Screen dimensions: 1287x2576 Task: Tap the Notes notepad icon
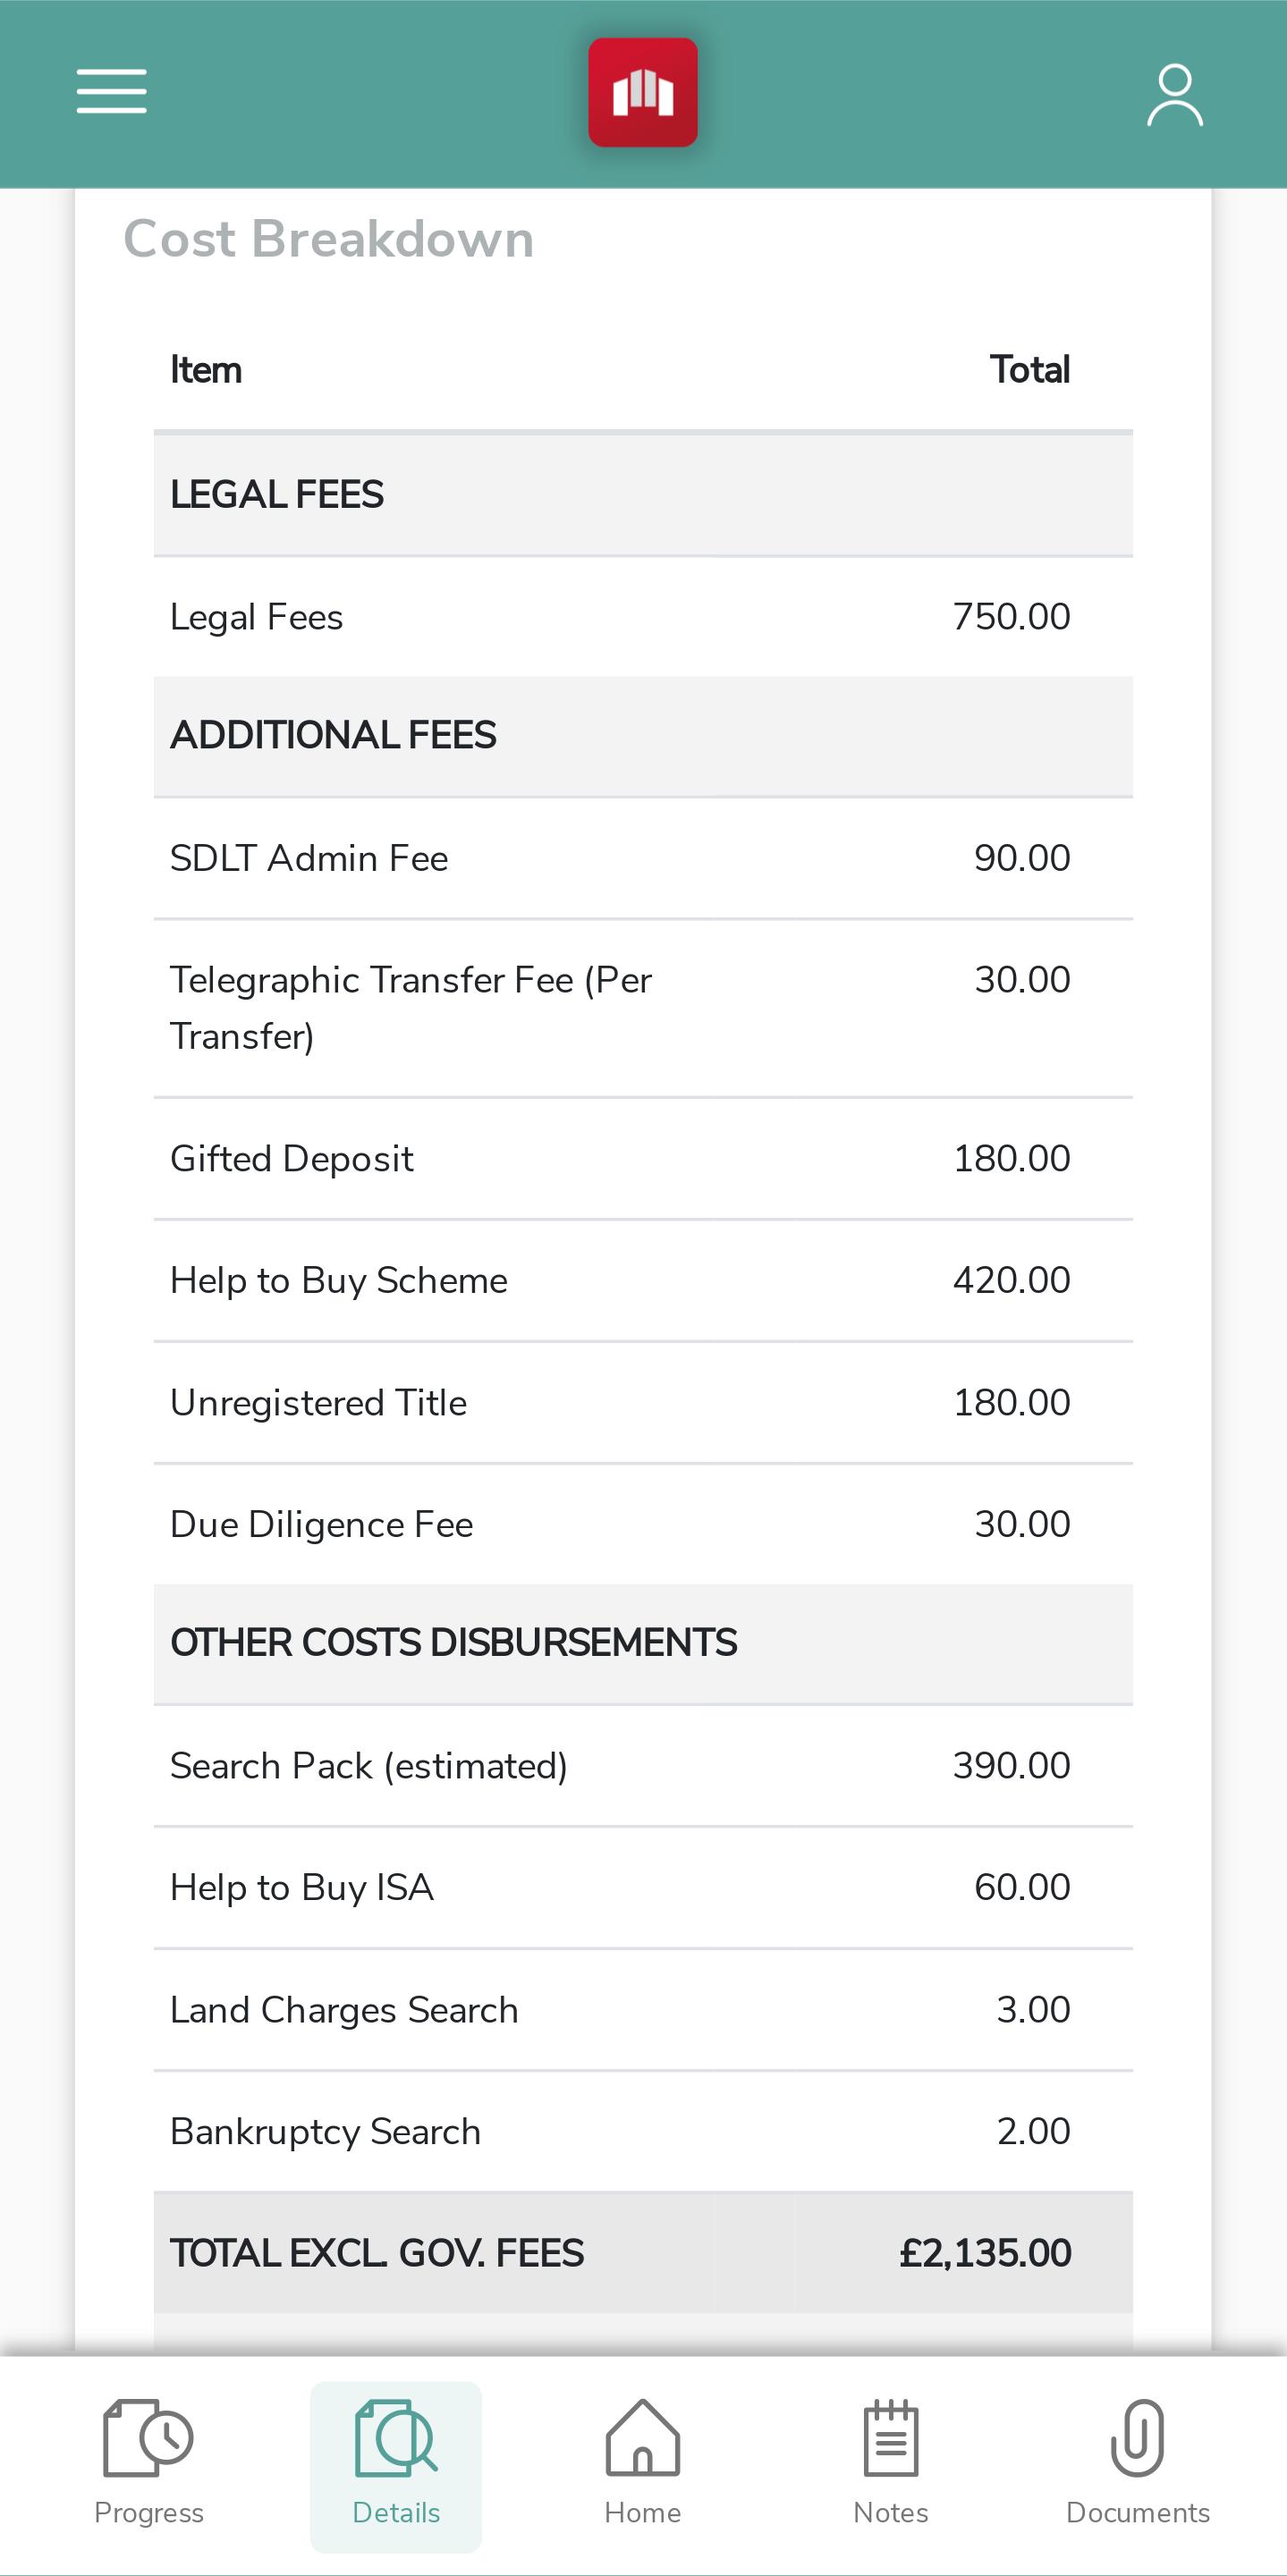coord(890,2438)
